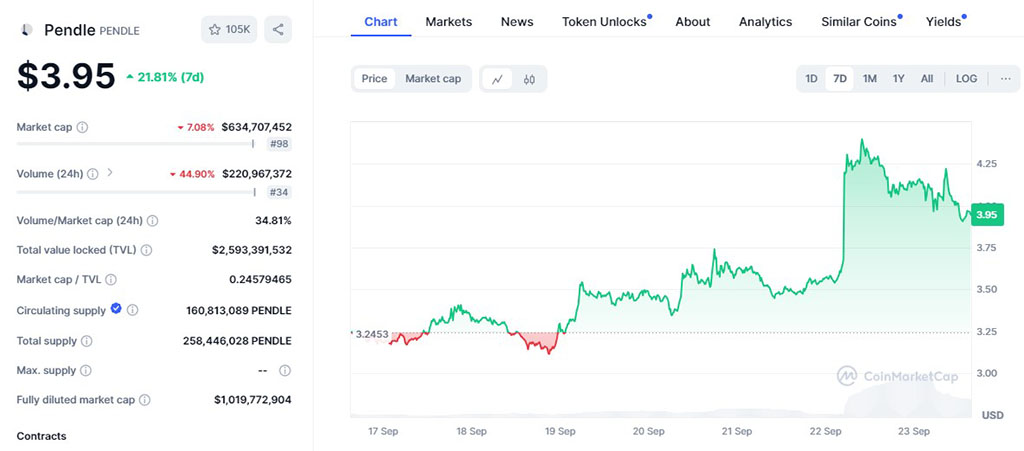Click info icon next to Max. supply value
This screenshot has width=1024, height=451.
[x=285, y=370]
